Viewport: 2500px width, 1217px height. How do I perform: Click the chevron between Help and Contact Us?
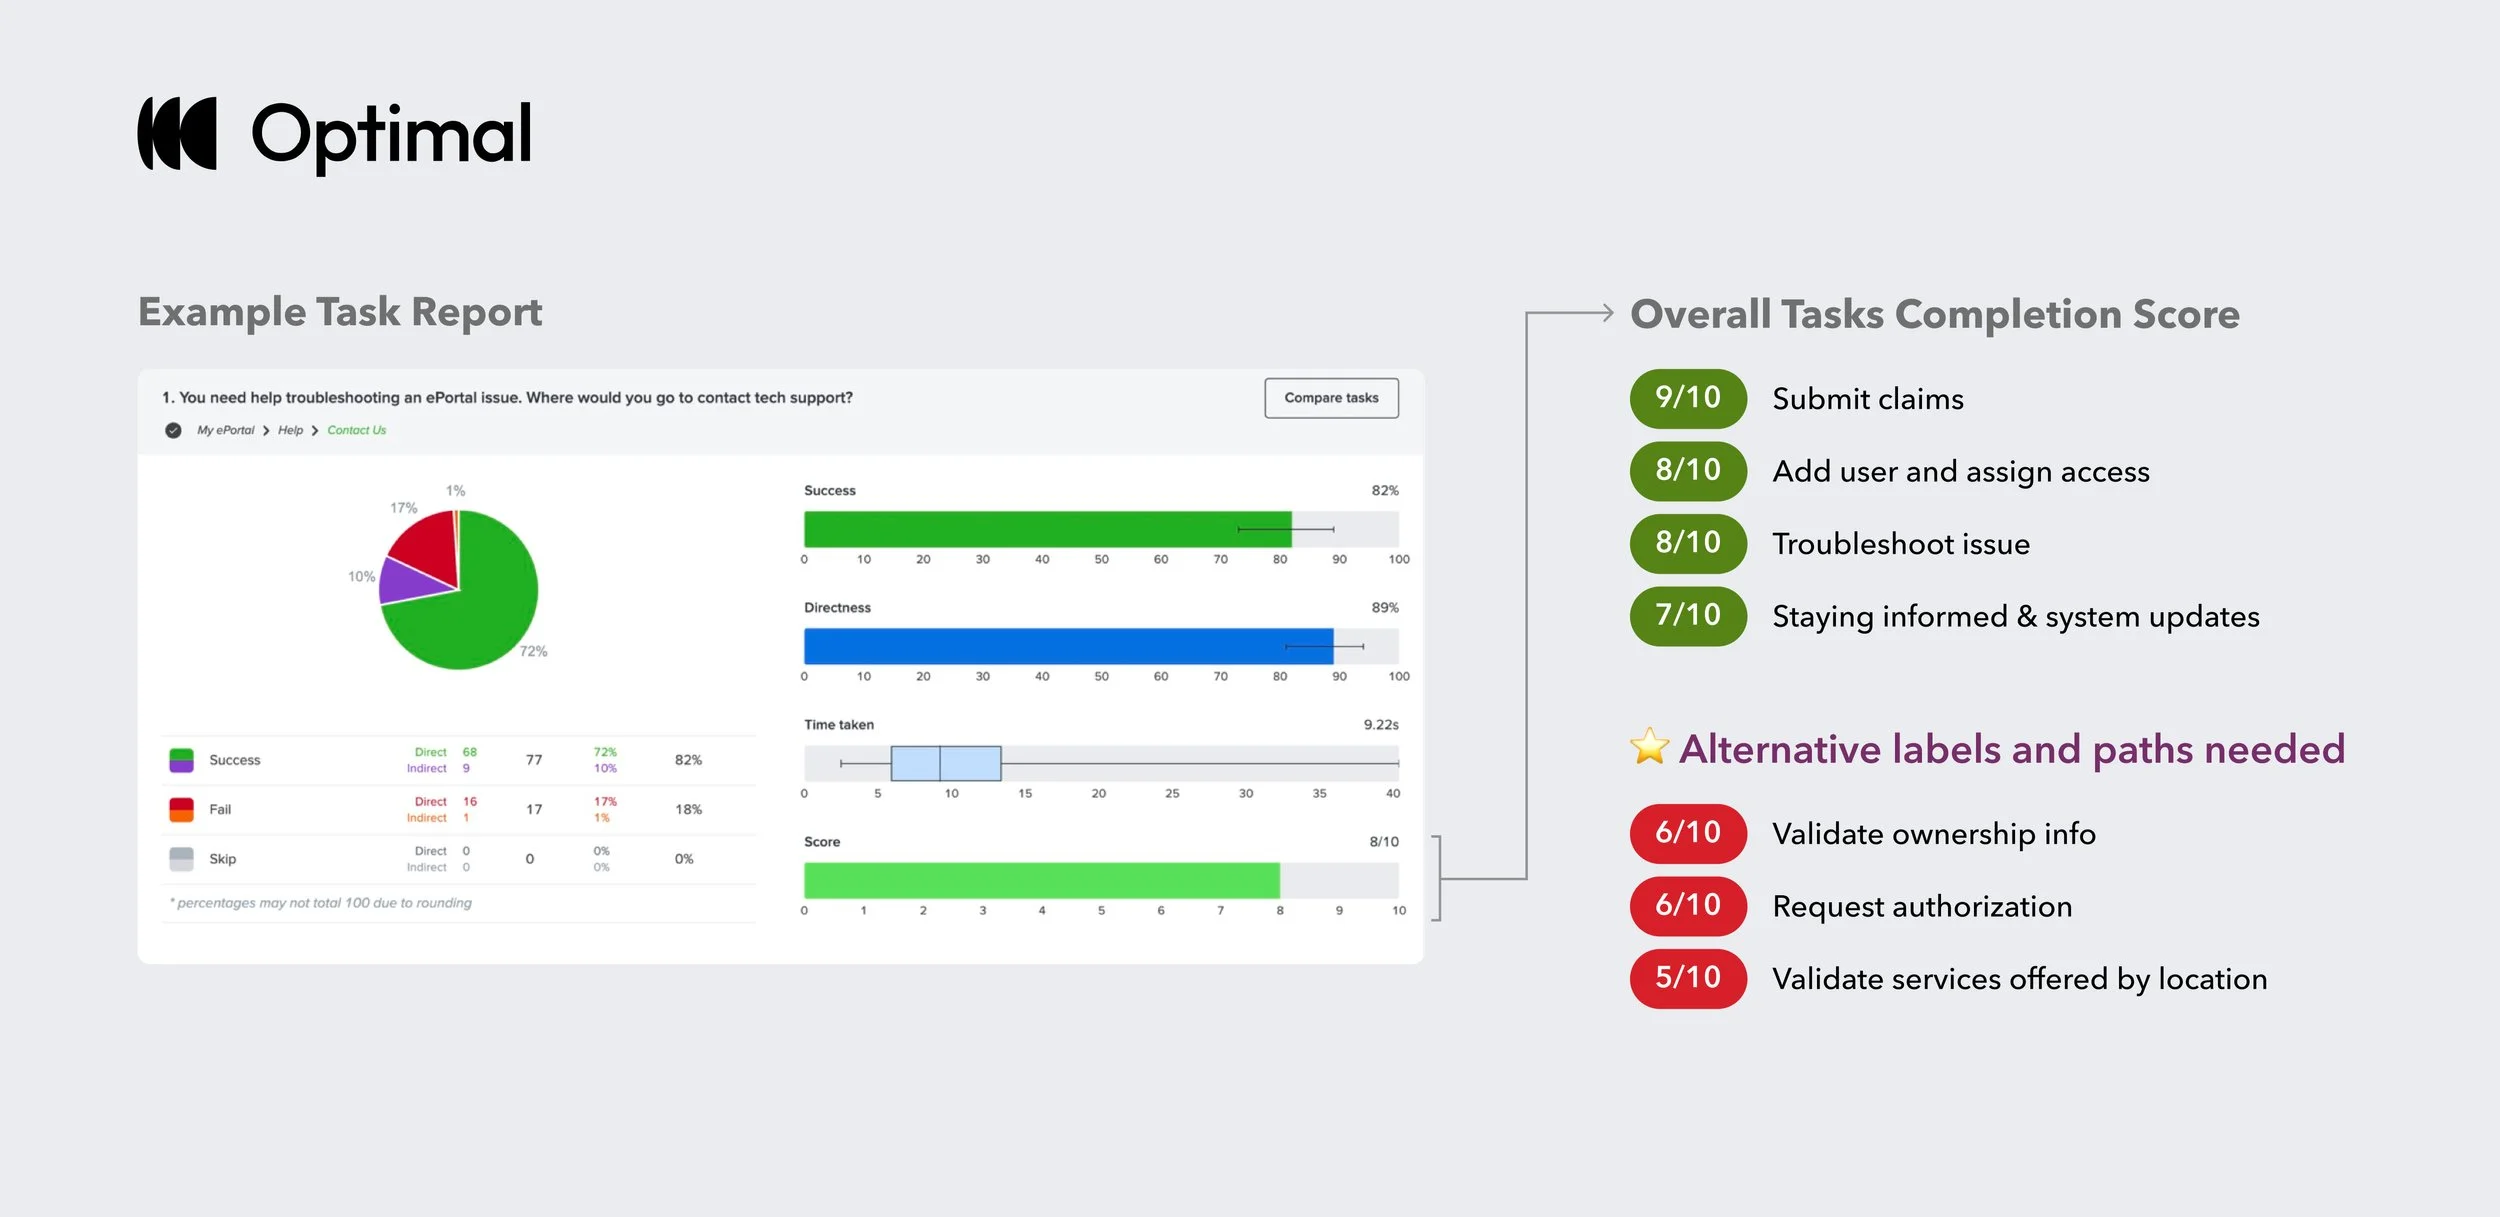point(315,431)
